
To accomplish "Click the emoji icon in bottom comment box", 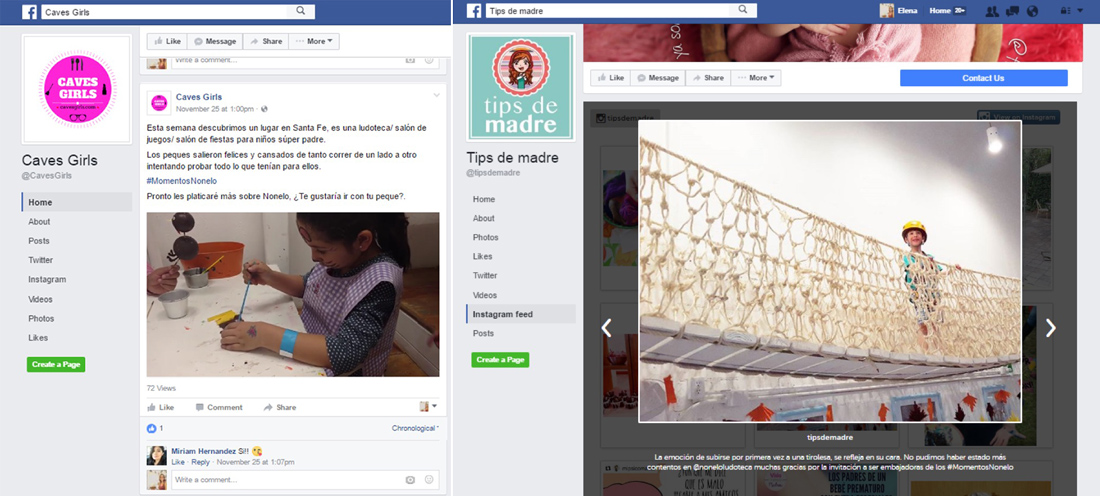I will coord(429,480).
